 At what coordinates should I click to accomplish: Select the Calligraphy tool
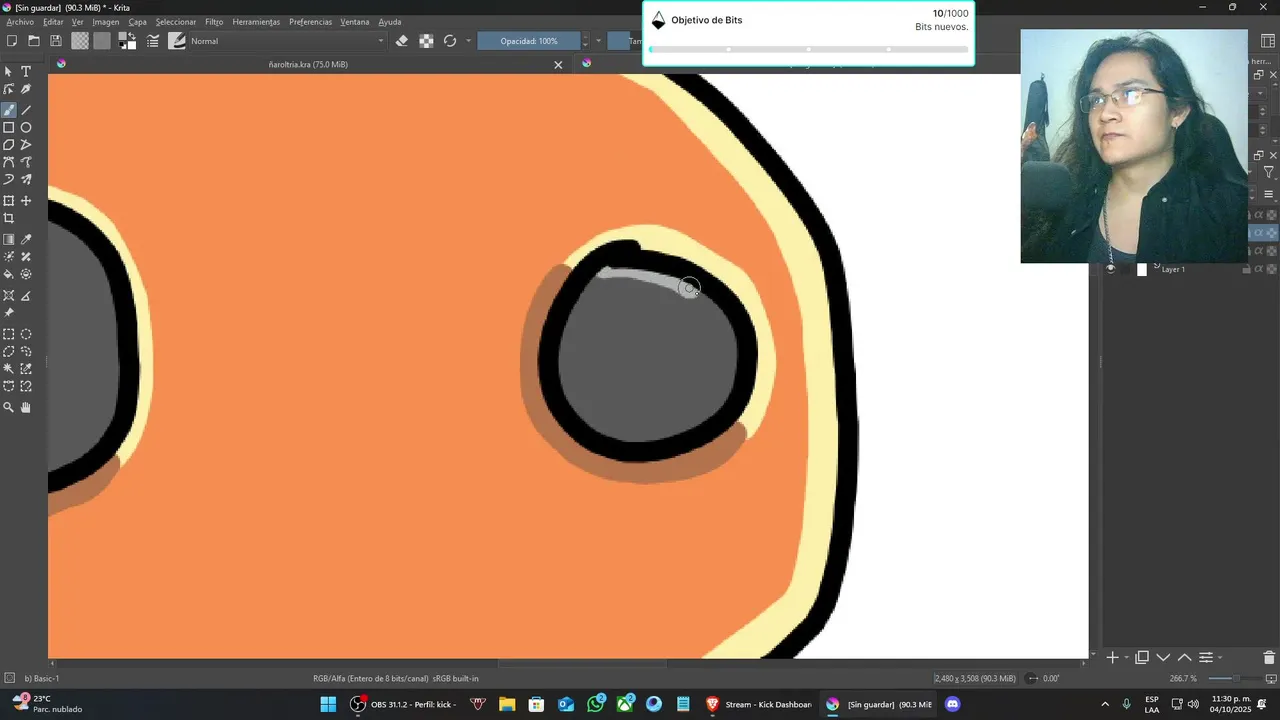(26, 89)
